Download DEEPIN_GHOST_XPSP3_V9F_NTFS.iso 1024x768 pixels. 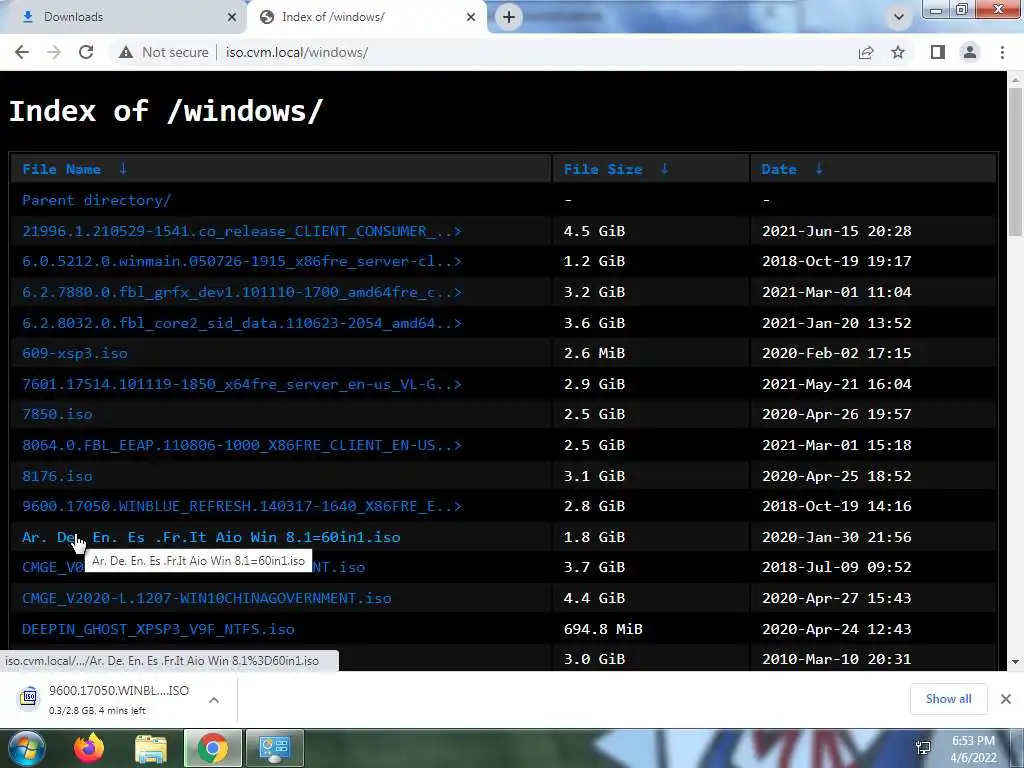pos(158,629)
